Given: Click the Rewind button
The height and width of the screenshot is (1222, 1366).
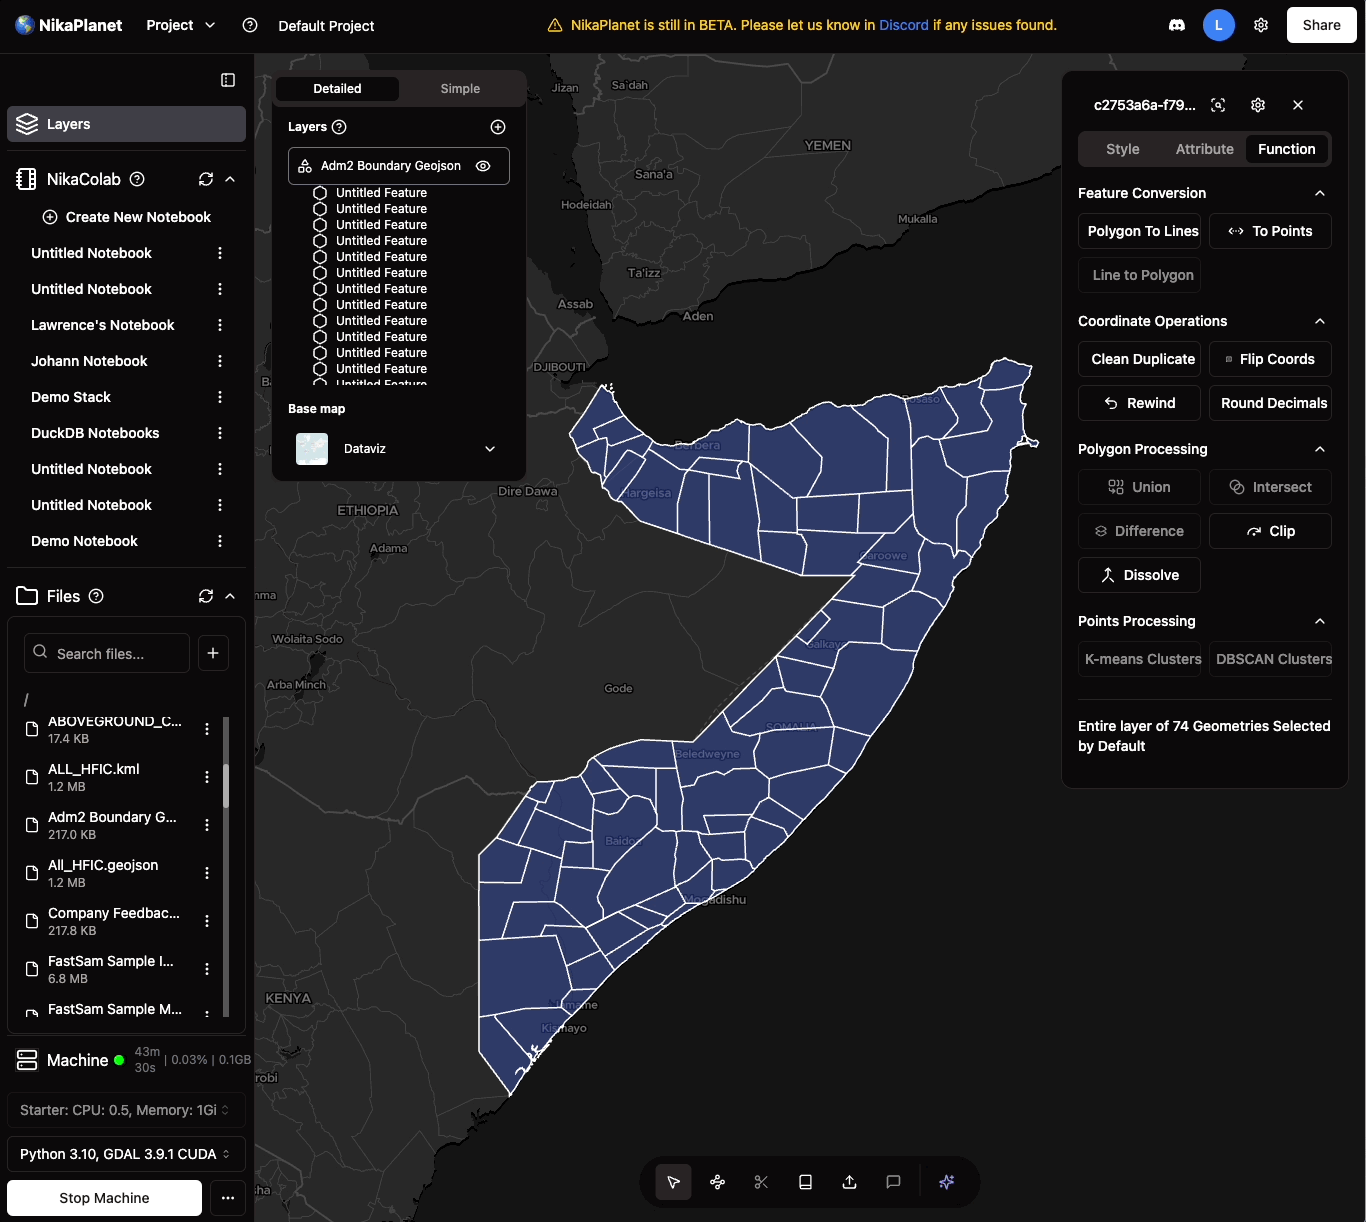Looking at the screenshot, I should 1139,403.
